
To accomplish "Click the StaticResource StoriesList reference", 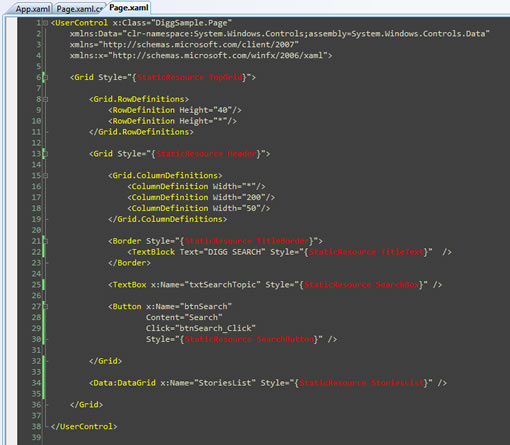I will click(361, 383).
